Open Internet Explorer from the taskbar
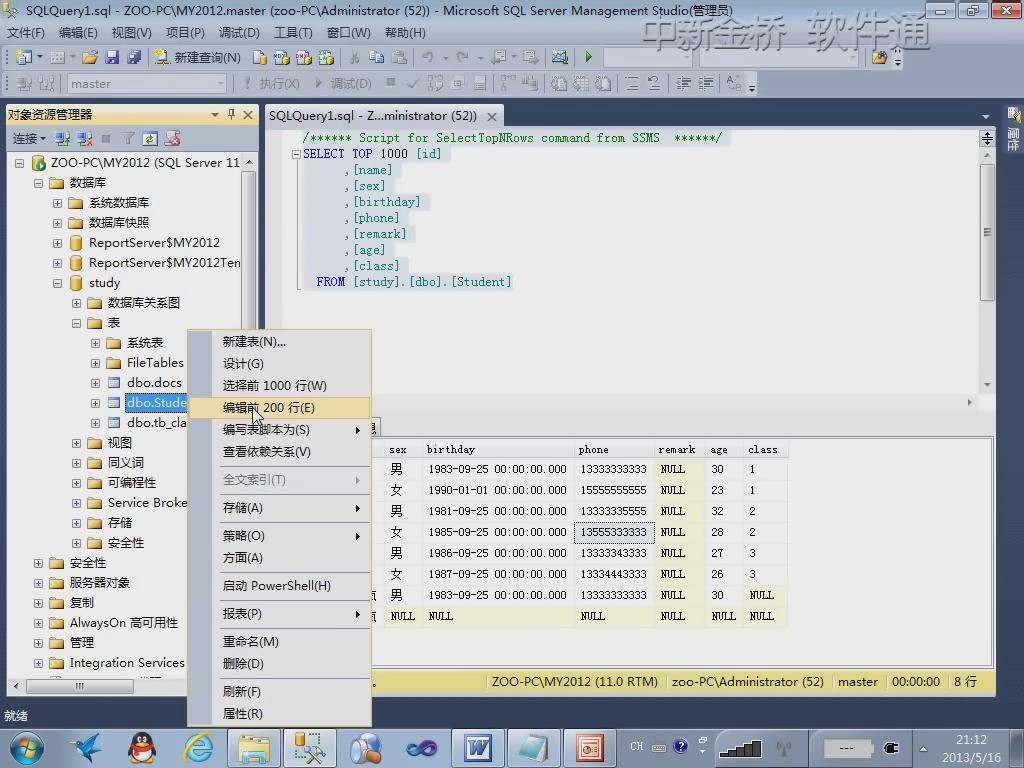 click(x=198, y=748)
